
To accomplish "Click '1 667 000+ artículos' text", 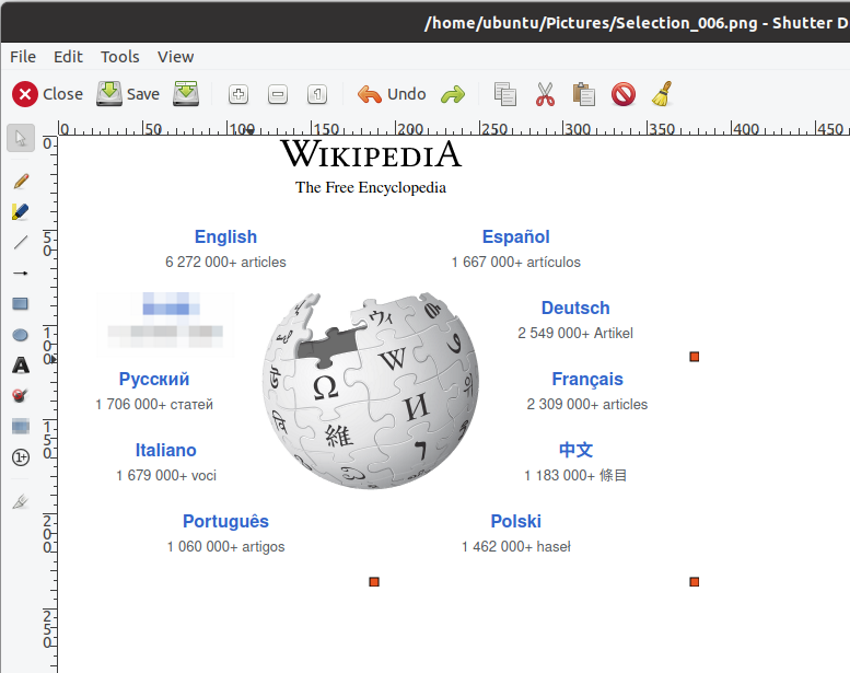I will (x=516, y=262).
